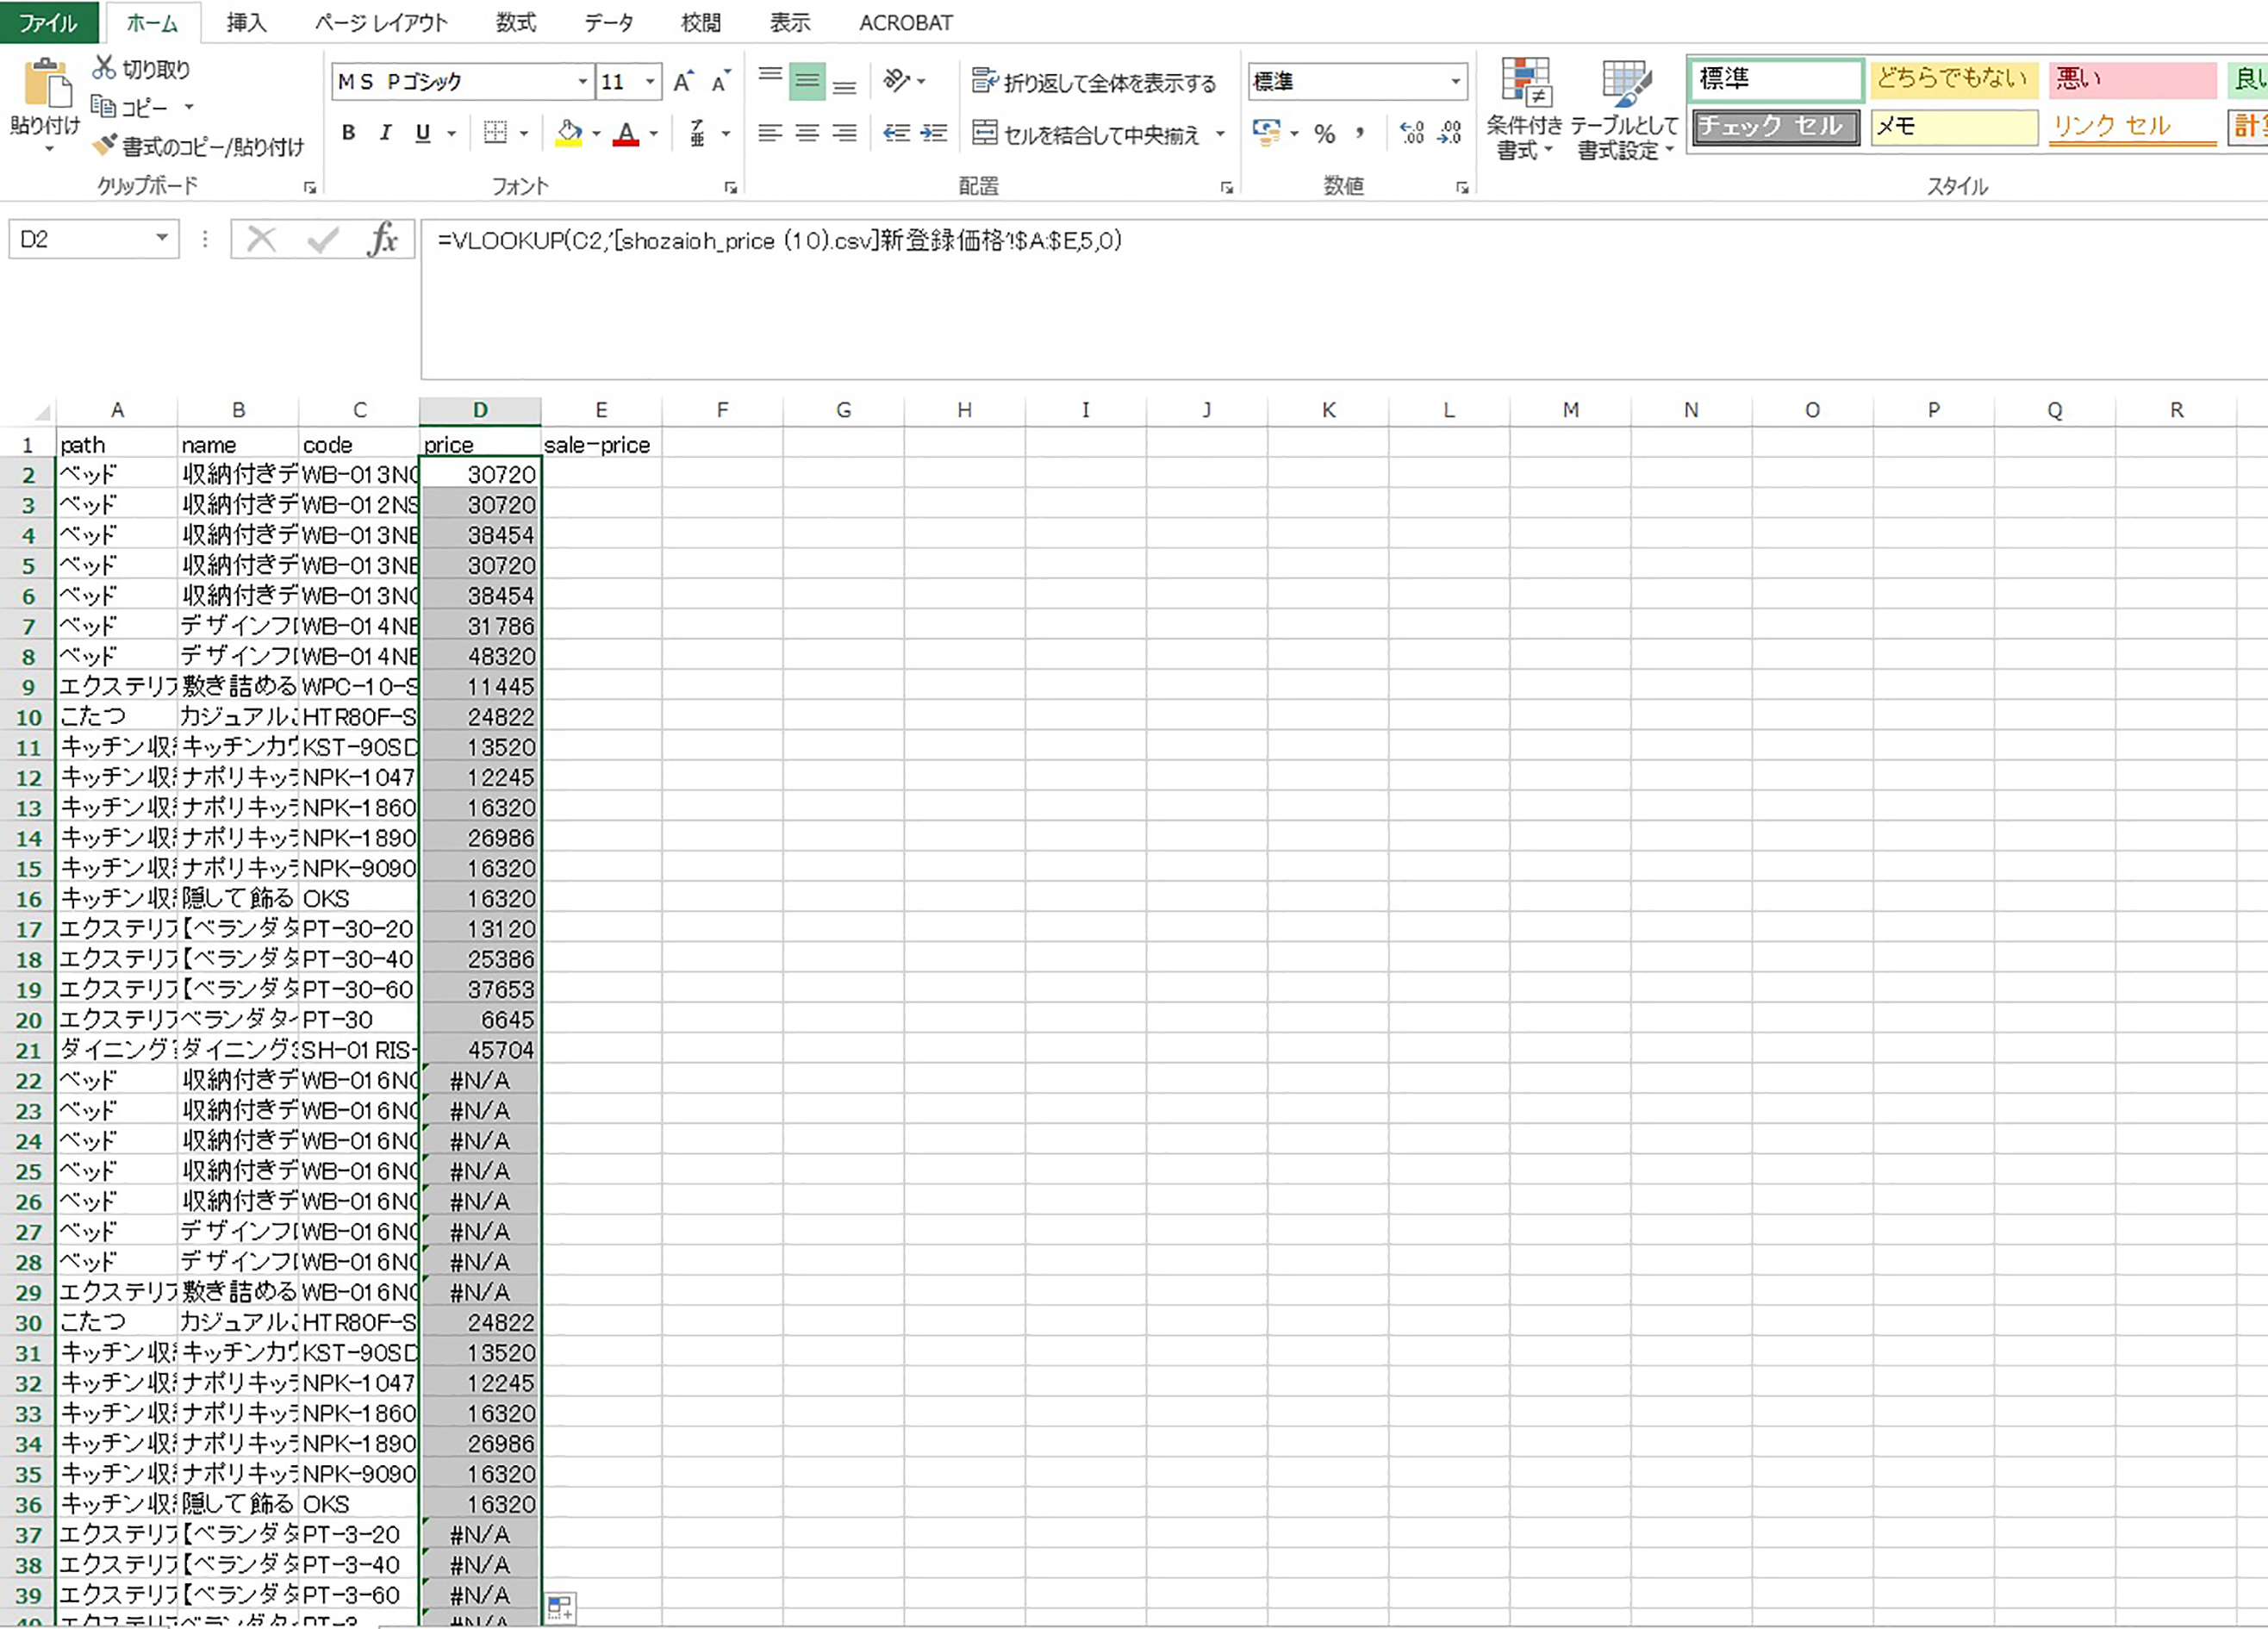Image resolution: width=2268 pixels, height=1629 pixels.
Task: Click Wrap Text (折り返して全体を表示する)
Action: (x=1094, y=82)
